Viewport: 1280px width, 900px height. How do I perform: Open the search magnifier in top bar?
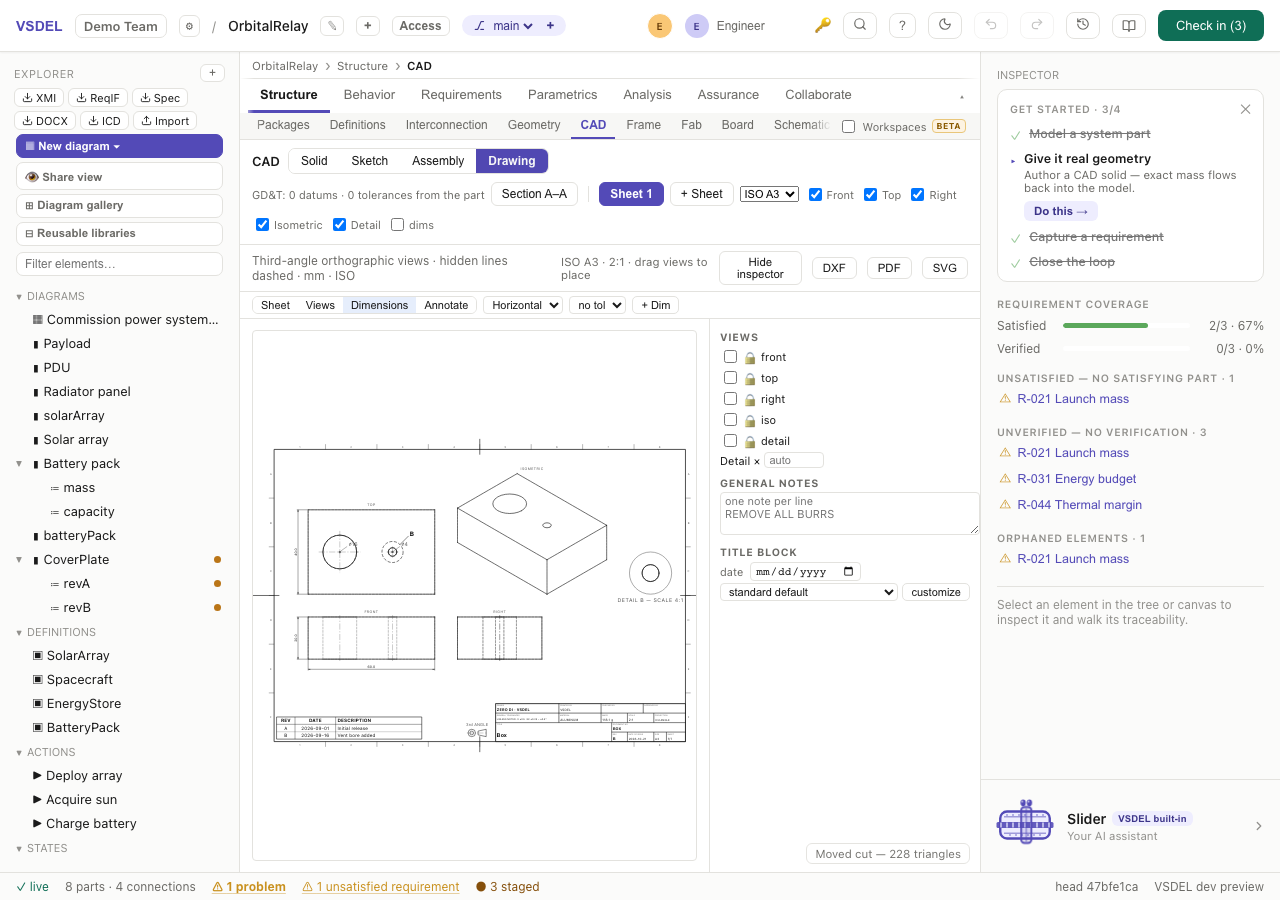tap(860, 26)
